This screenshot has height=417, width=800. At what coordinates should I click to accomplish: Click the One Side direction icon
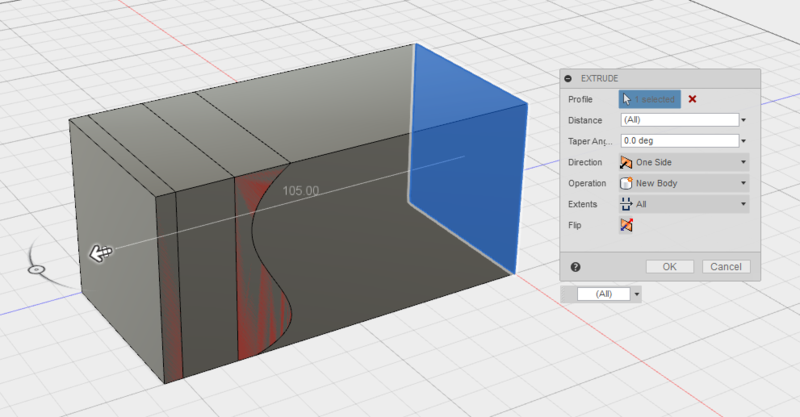[626, 162]
